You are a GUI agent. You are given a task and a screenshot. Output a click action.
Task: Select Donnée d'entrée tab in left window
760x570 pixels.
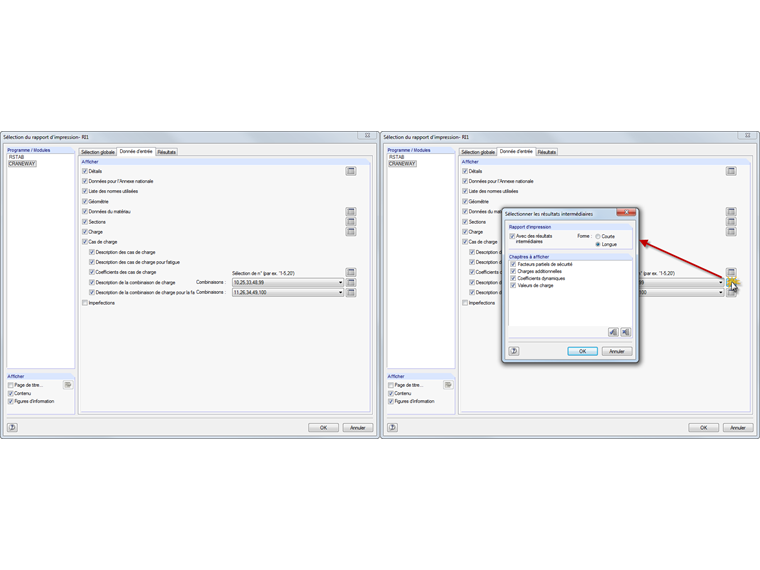[x=136, y=152]
